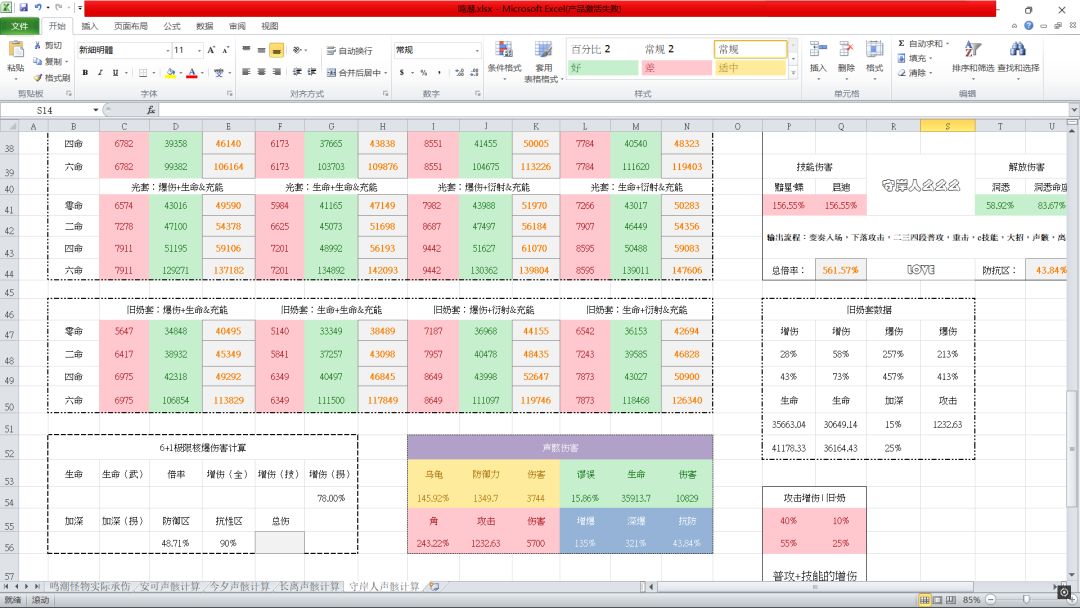Switch to the Formulas (公式) tab

(172, 26)
